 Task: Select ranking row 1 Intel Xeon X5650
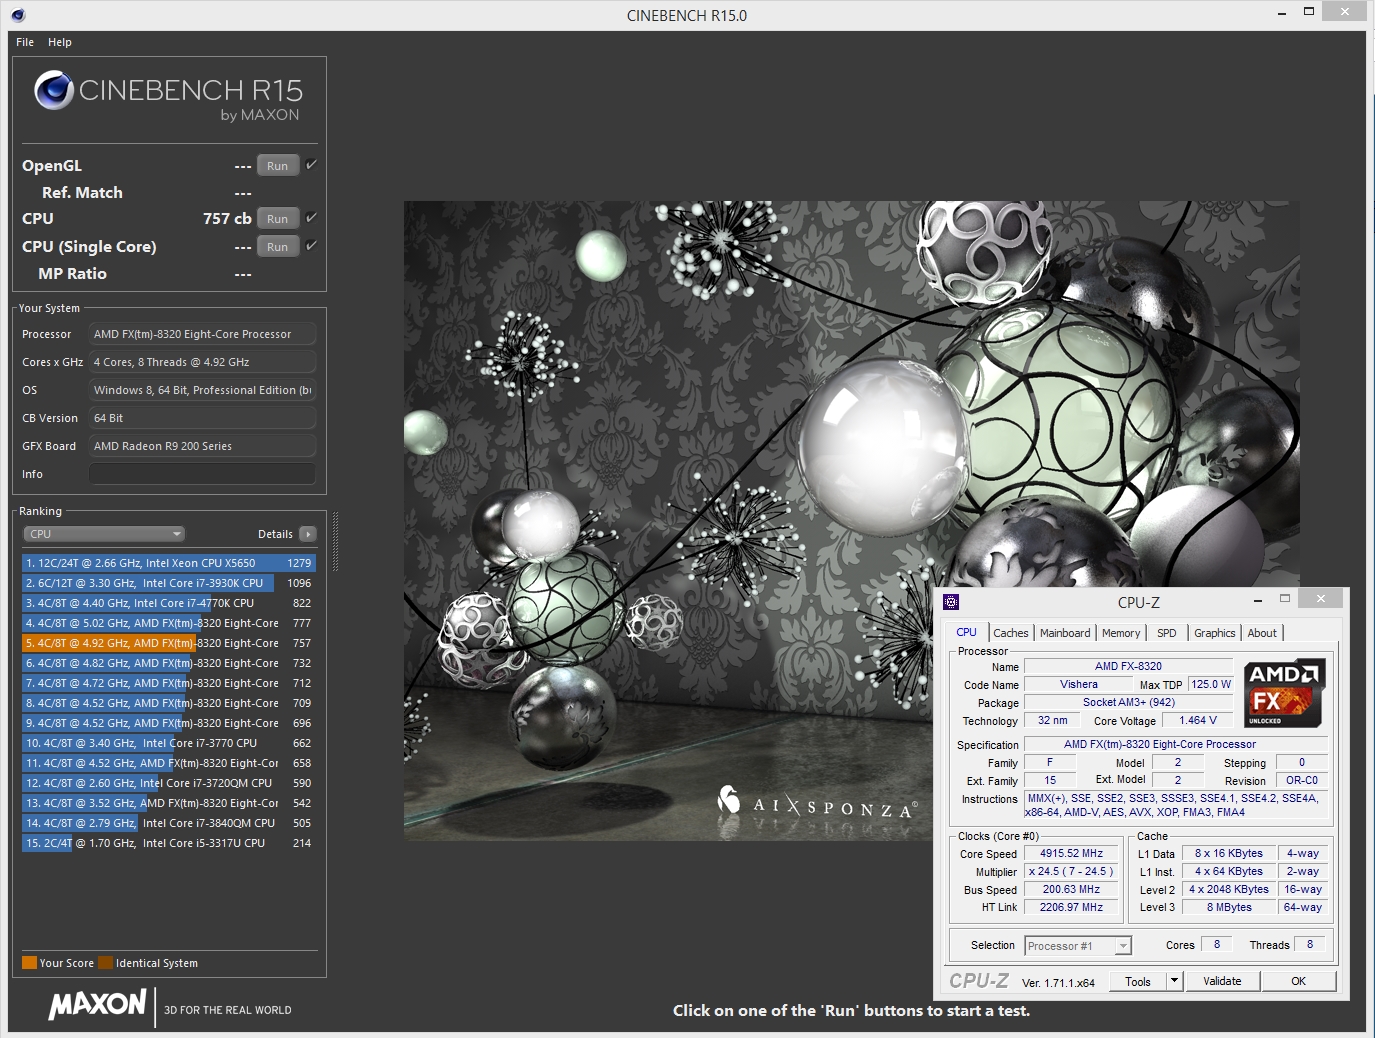[x=168, y=563]
